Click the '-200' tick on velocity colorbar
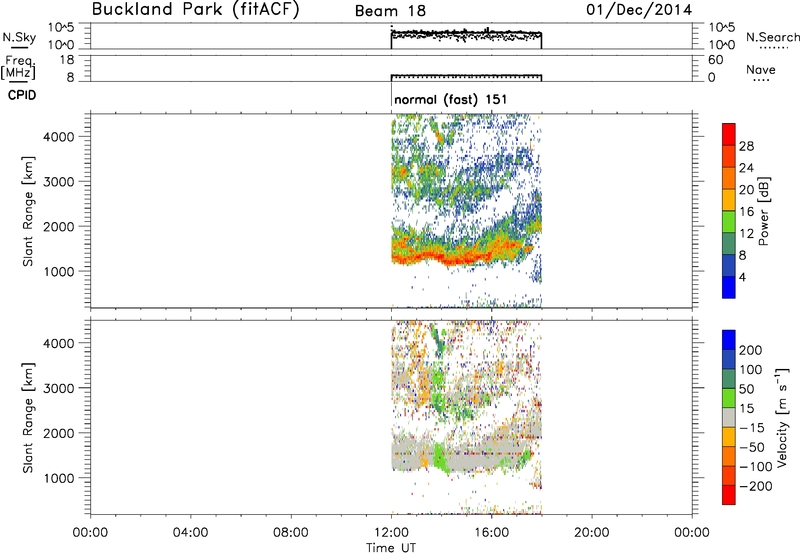The width and height of the screenshot is (800, 554). 756,486
